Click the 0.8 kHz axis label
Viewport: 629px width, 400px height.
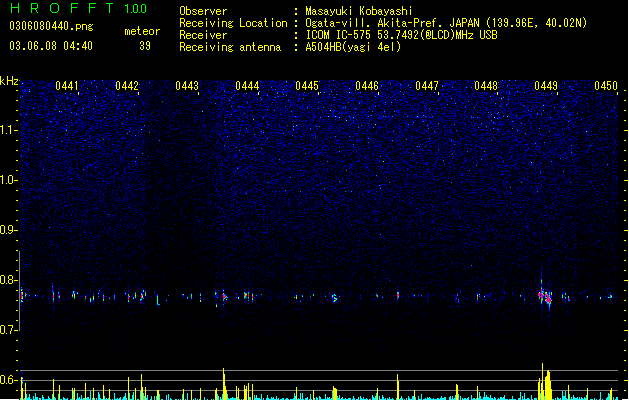(x=8, y=280)
